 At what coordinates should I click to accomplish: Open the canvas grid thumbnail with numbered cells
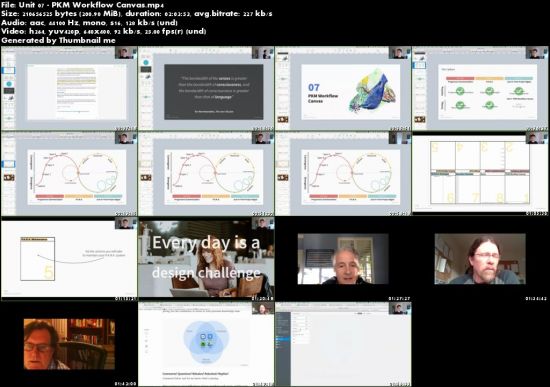point(480,174)
